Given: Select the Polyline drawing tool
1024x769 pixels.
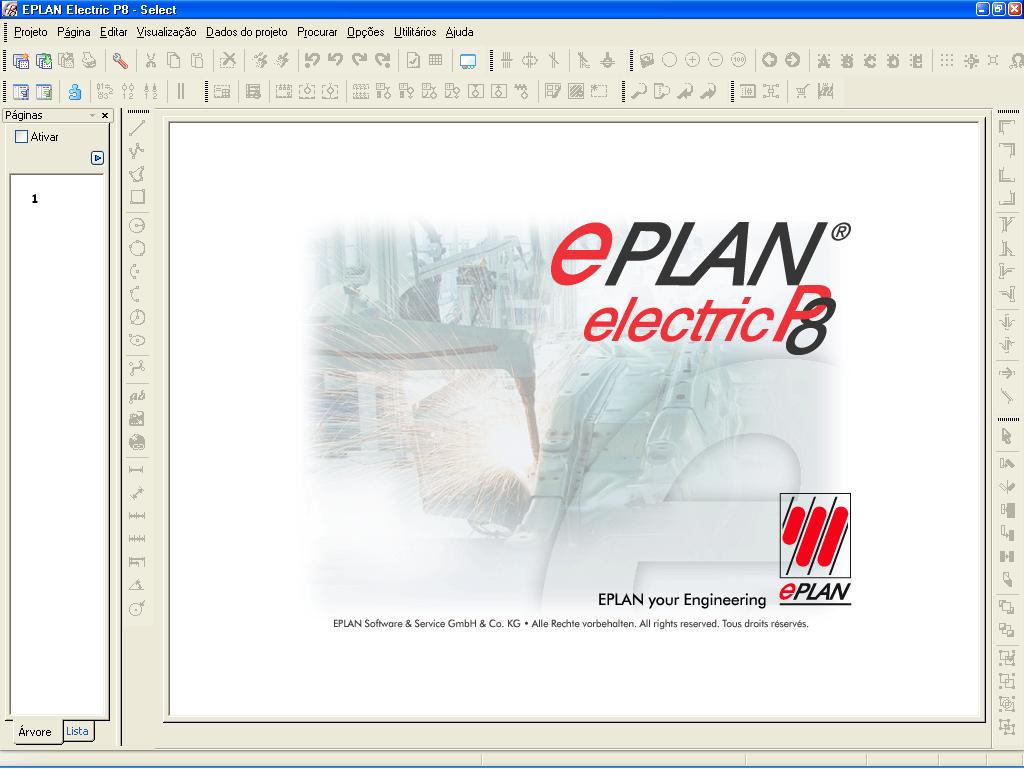Looking at the screenshot, I should pos(136,151).
